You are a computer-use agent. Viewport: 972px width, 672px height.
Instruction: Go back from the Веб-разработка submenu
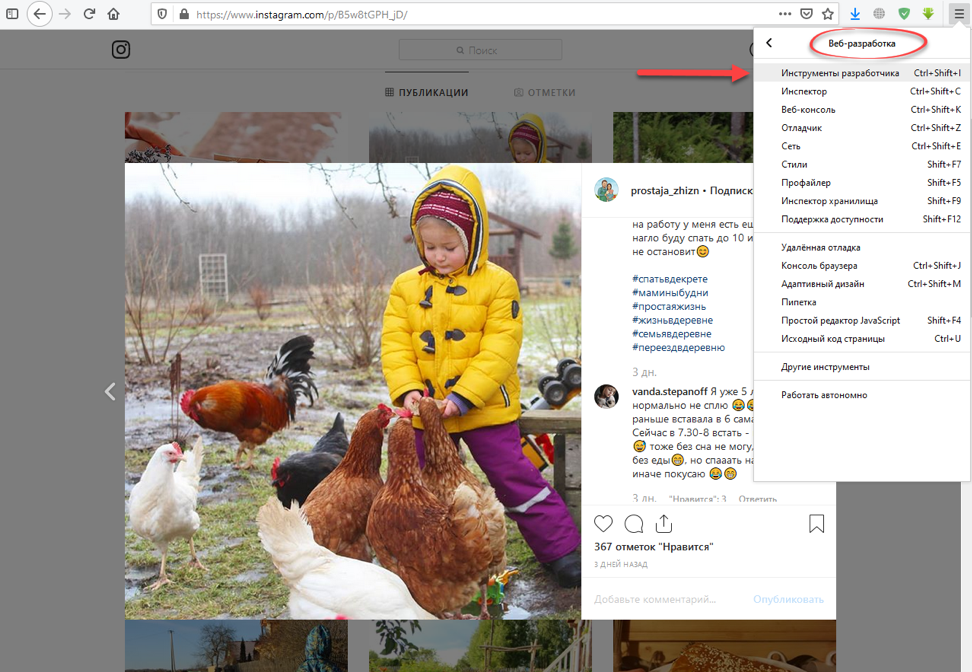pos(769,43)
